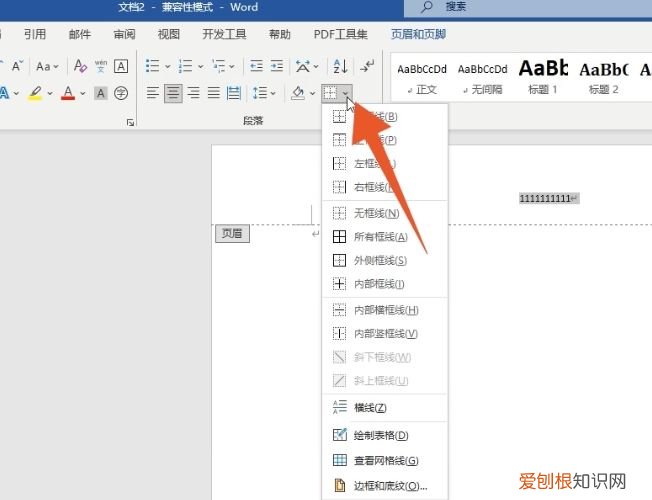Click the phonetic guide wén icon

[101, 66]
